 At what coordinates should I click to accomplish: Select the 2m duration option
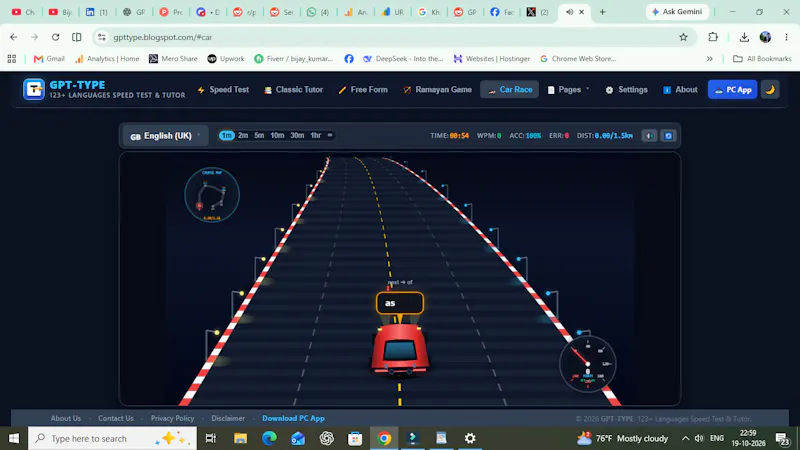click(x=243, y=135)
